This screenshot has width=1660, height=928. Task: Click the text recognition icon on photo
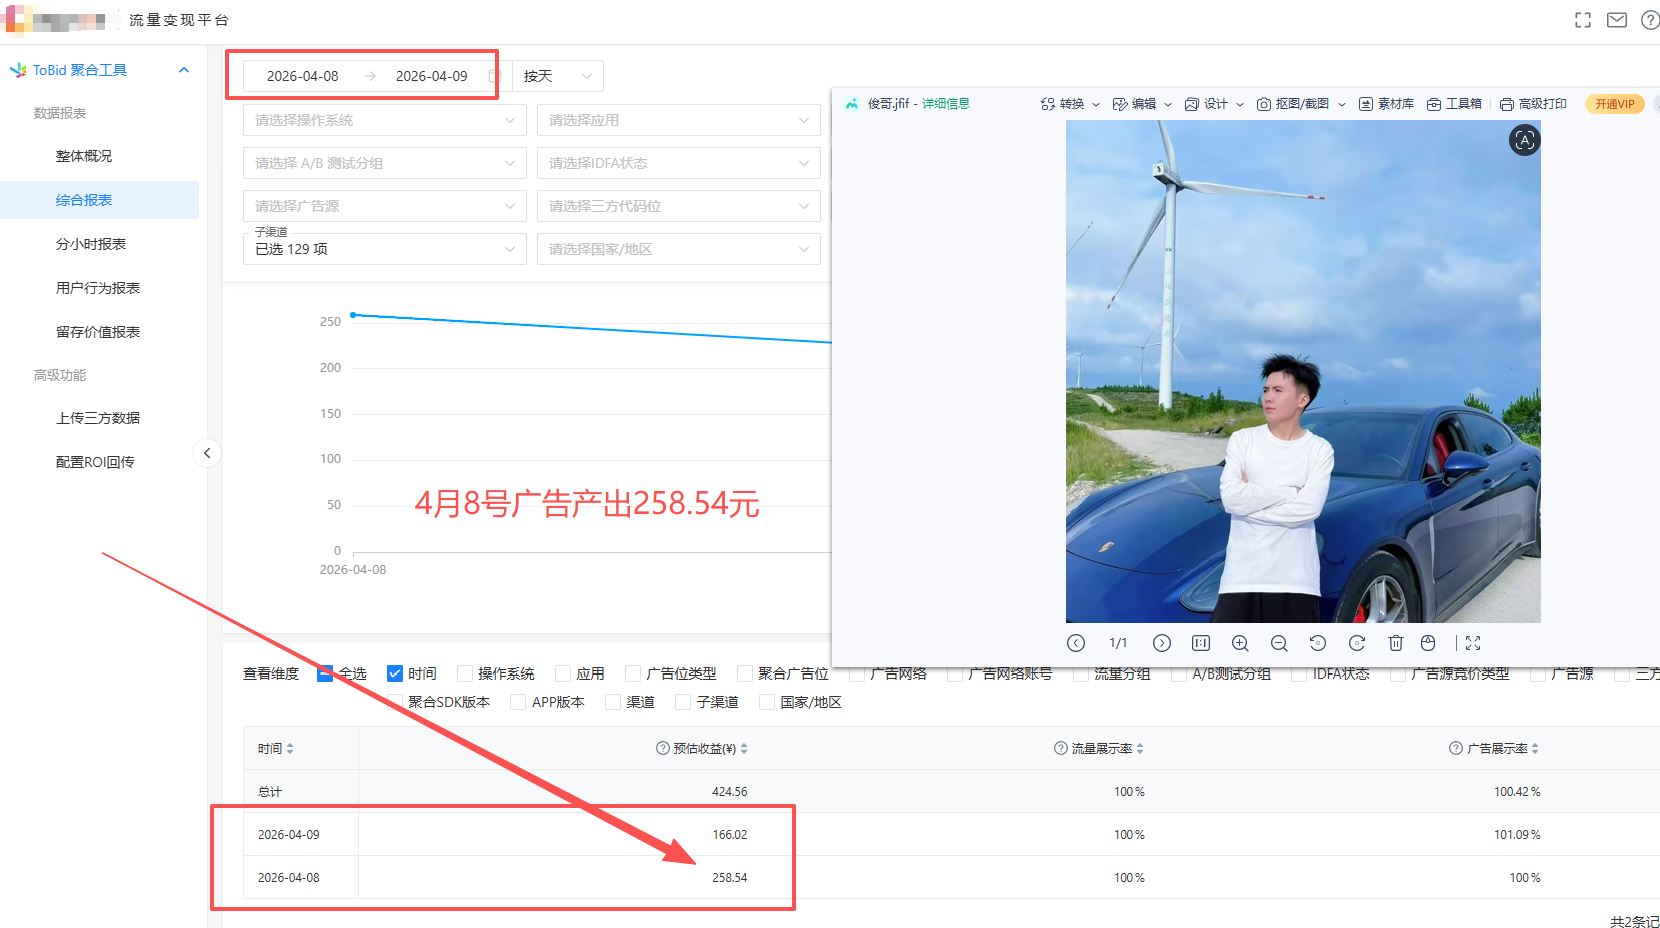click(x=1524, y=141)
